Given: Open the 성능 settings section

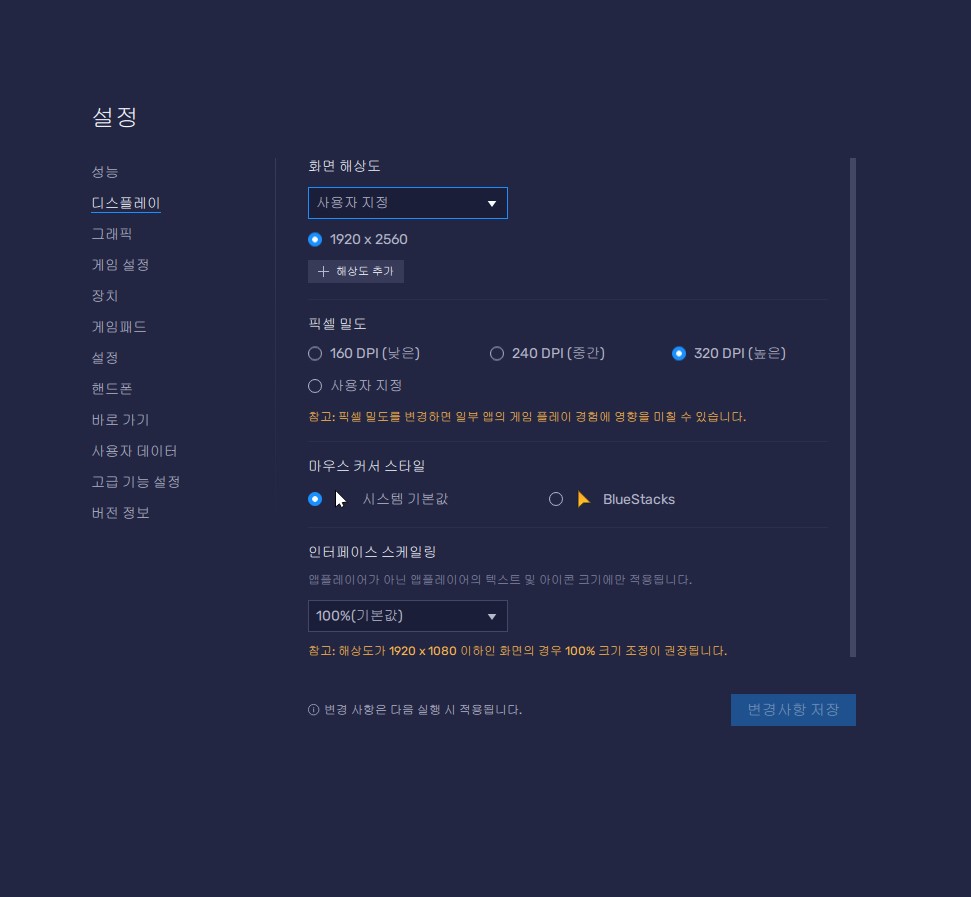Looking at the screenshot, I should (x=105, y=172).
